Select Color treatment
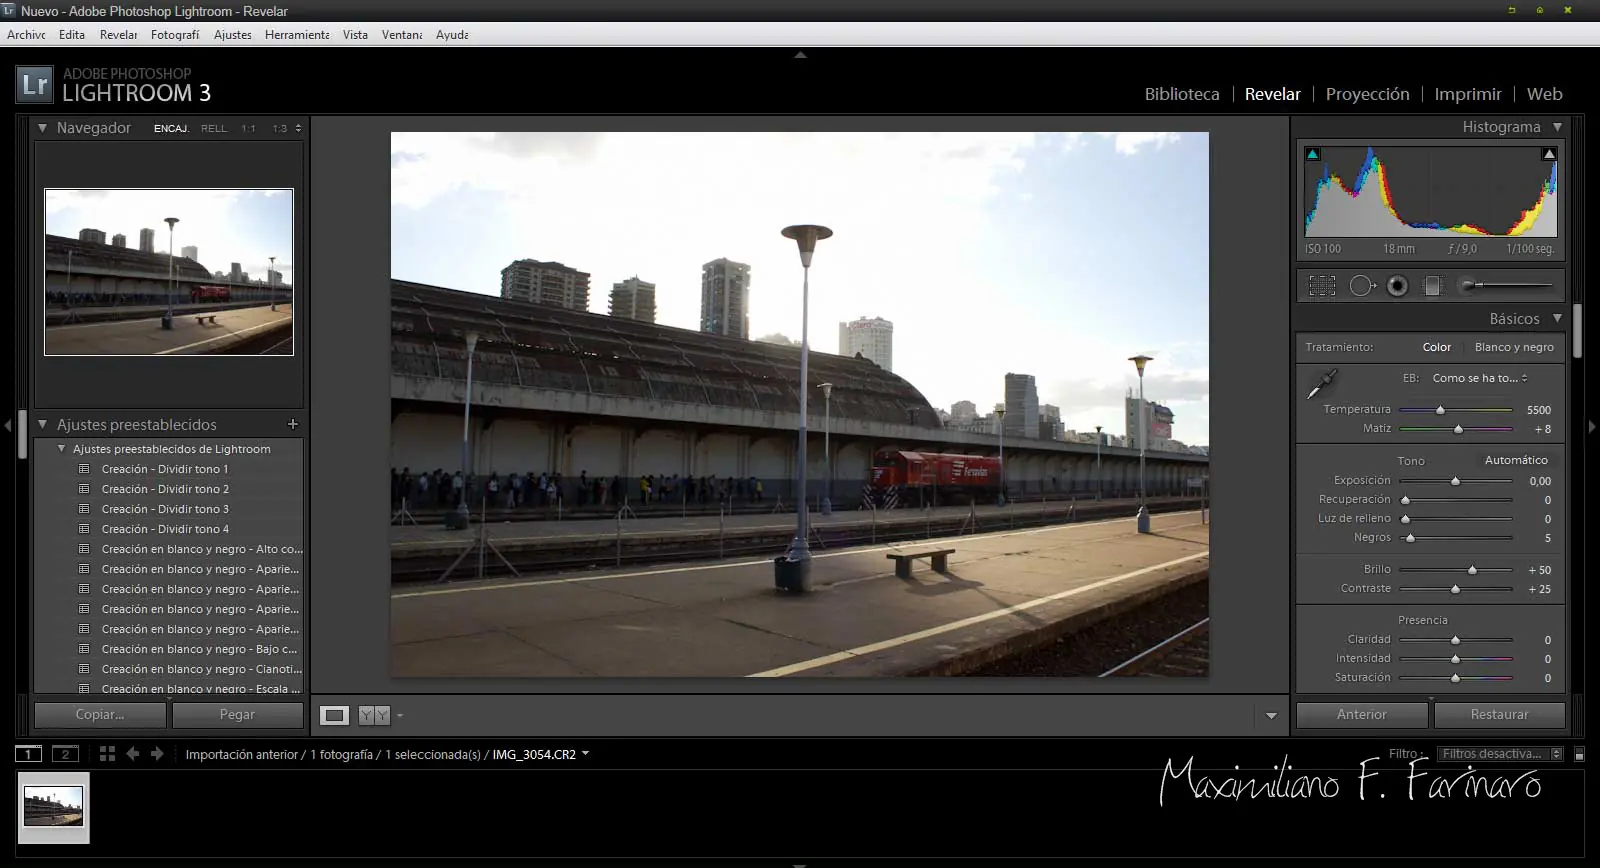Image resolution: width=1600 pixels, height=868 pixels. [1437, 347]
